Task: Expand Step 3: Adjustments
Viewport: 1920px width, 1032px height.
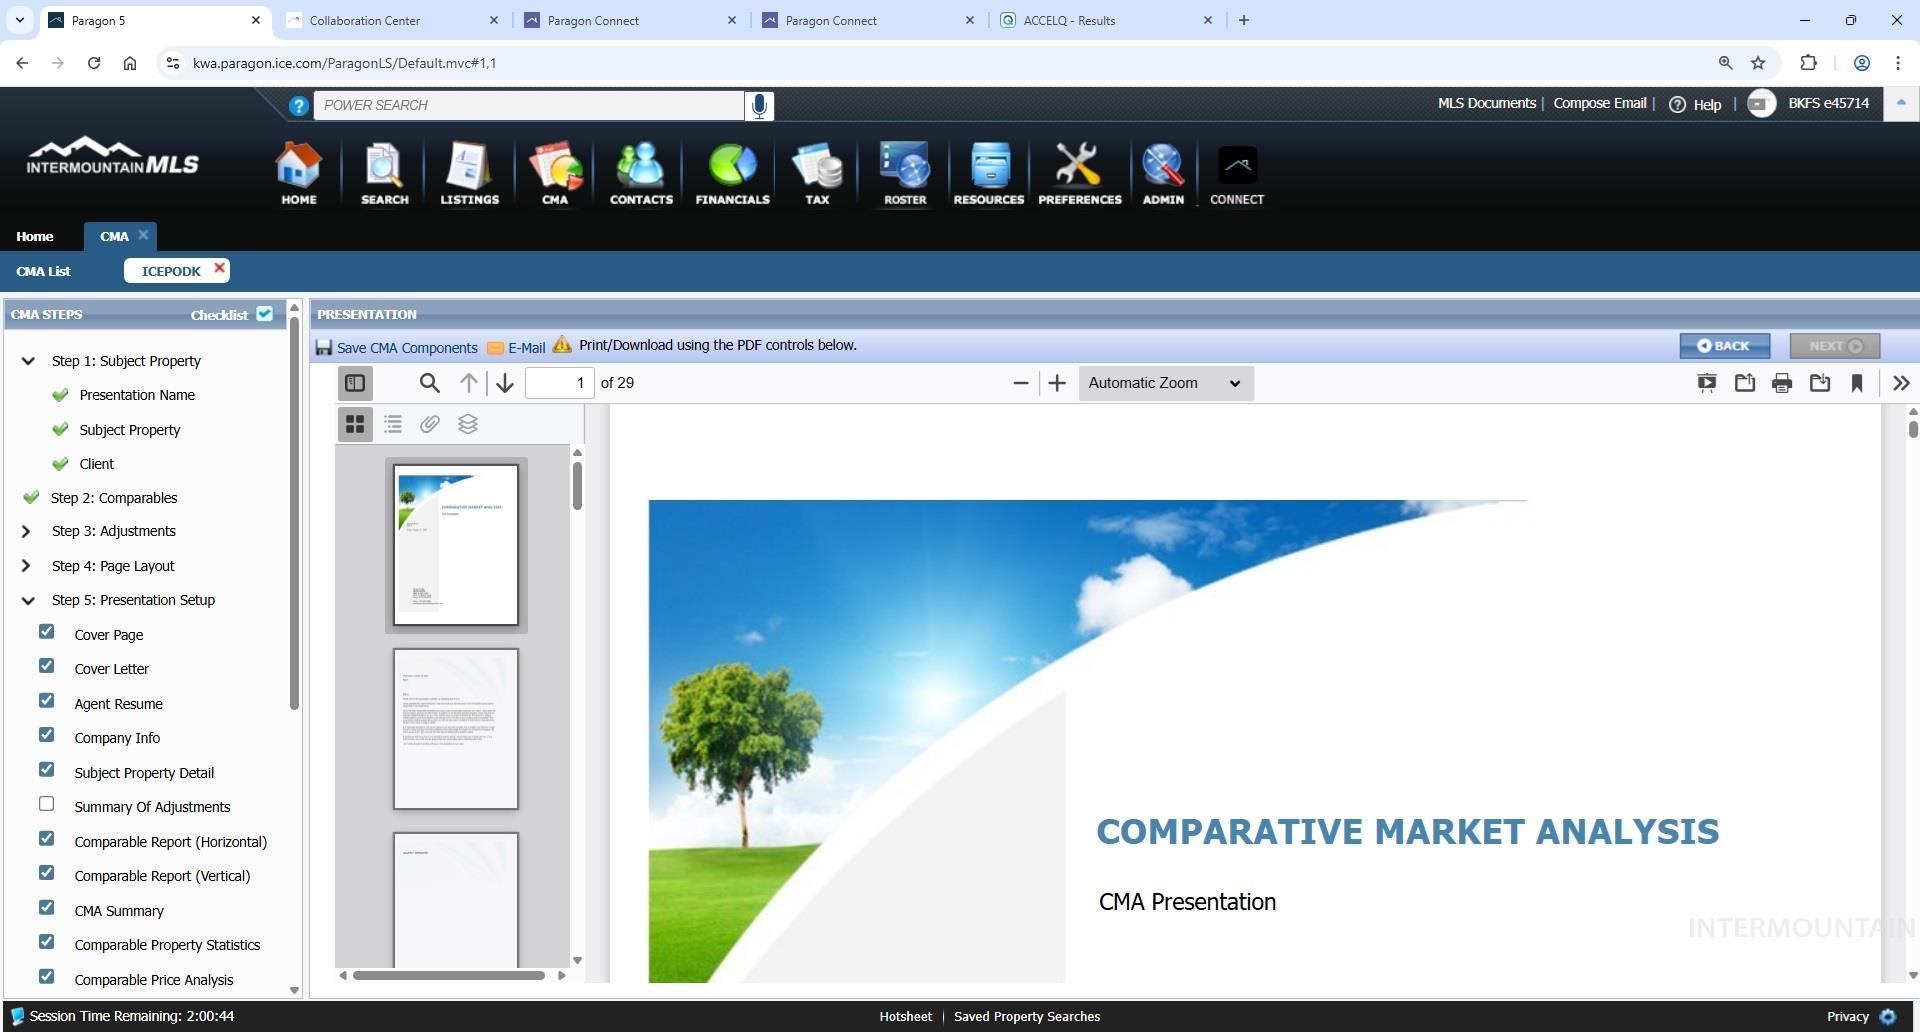Action: pos(27,531)
